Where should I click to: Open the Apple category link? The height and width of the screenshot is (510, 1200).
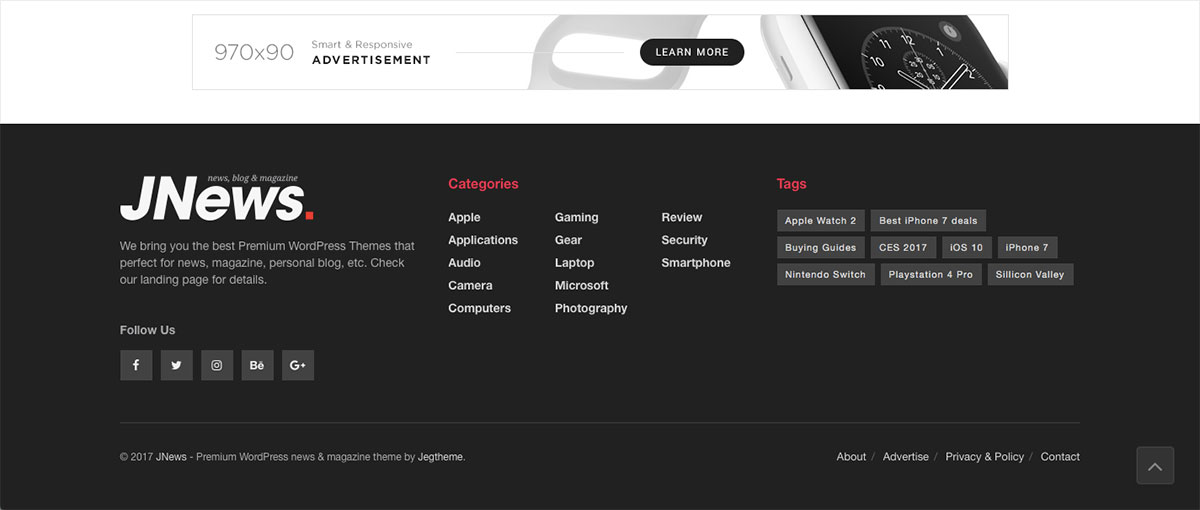(464, 217)
